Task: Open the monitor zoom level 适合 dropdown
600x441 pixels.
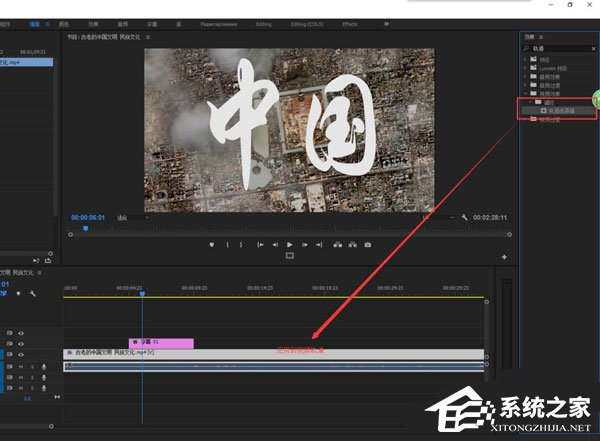Action: (133, 218)
